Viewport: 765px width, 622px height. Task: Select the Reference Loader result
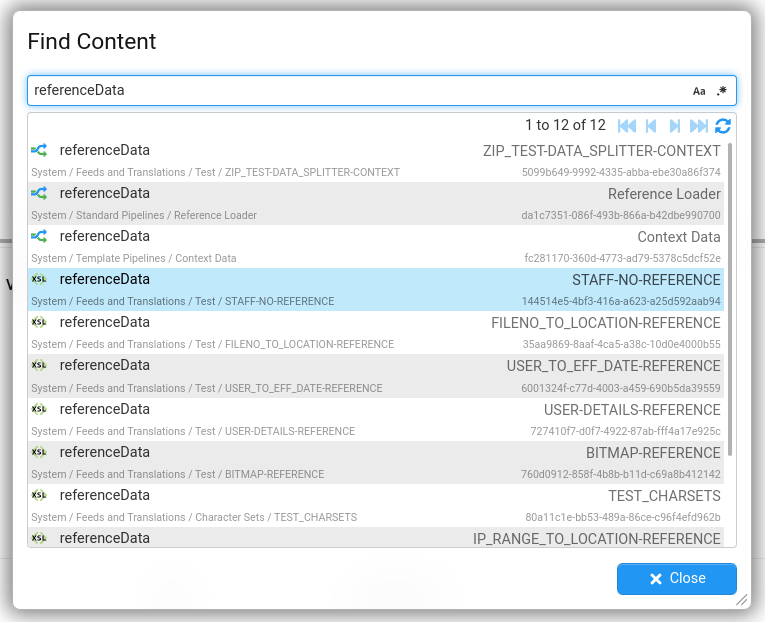[x=376, y=203]
